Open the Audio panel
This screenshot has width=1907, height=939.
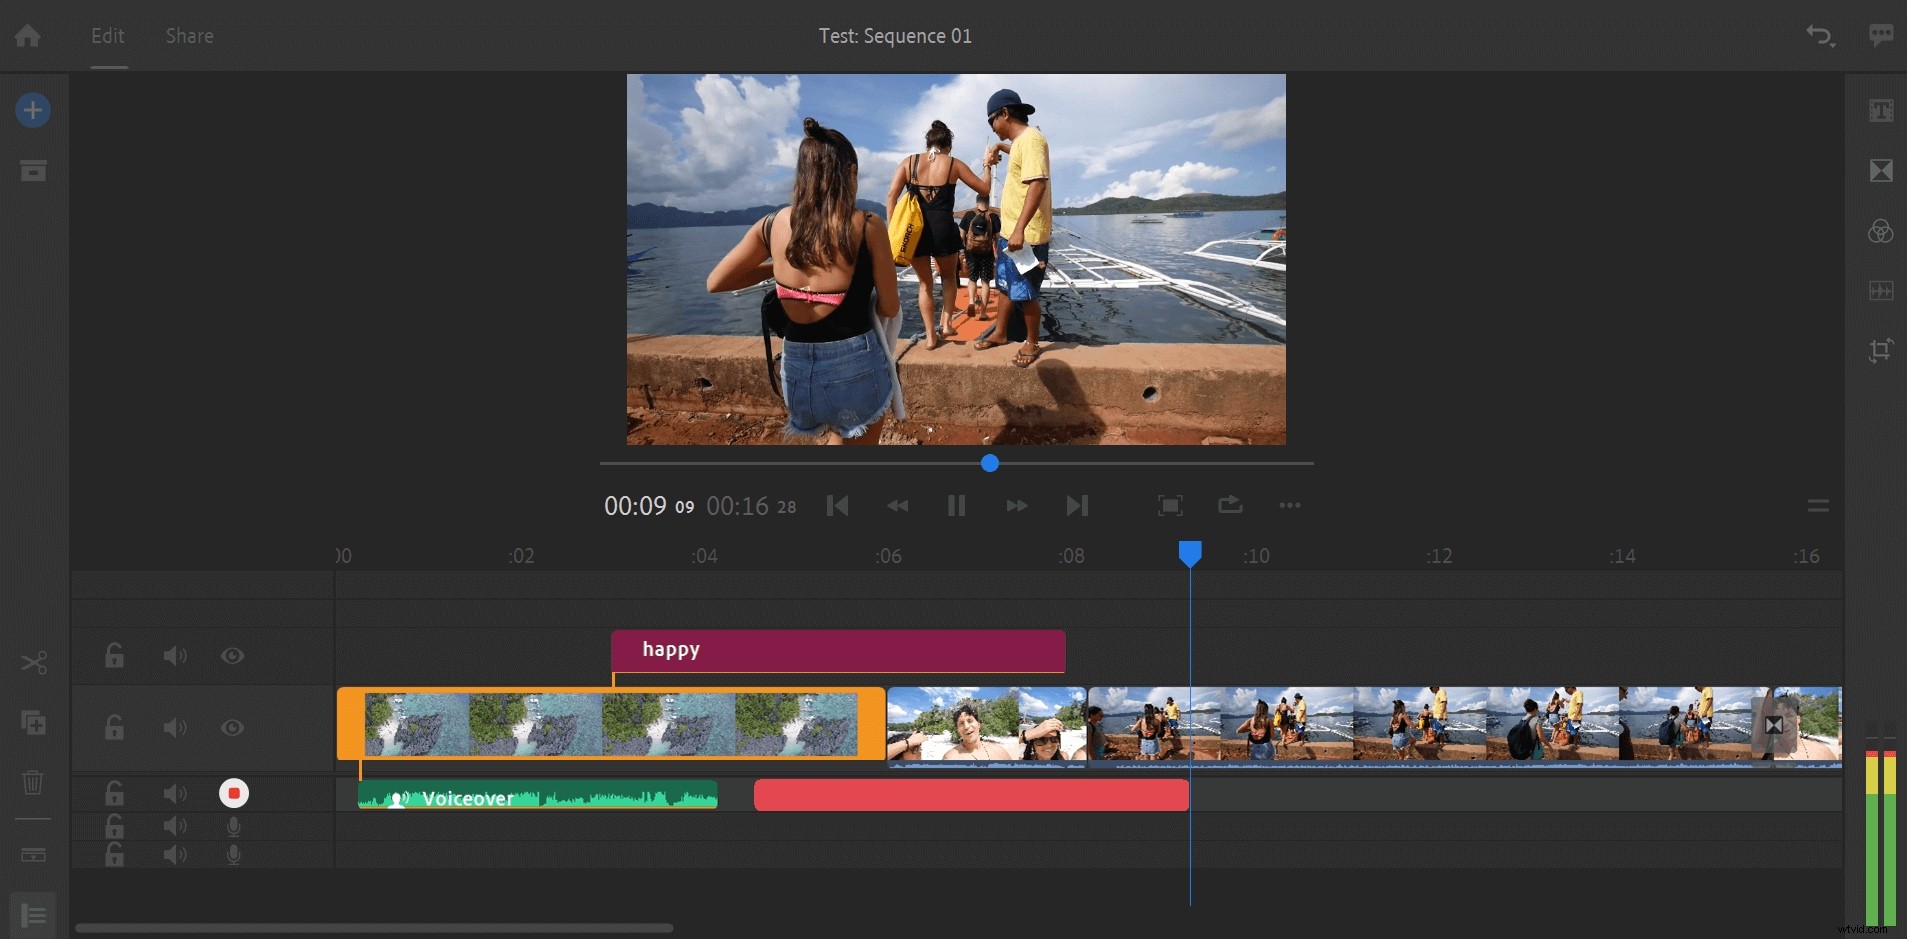pyautogui.click(x=1882, y=290)
